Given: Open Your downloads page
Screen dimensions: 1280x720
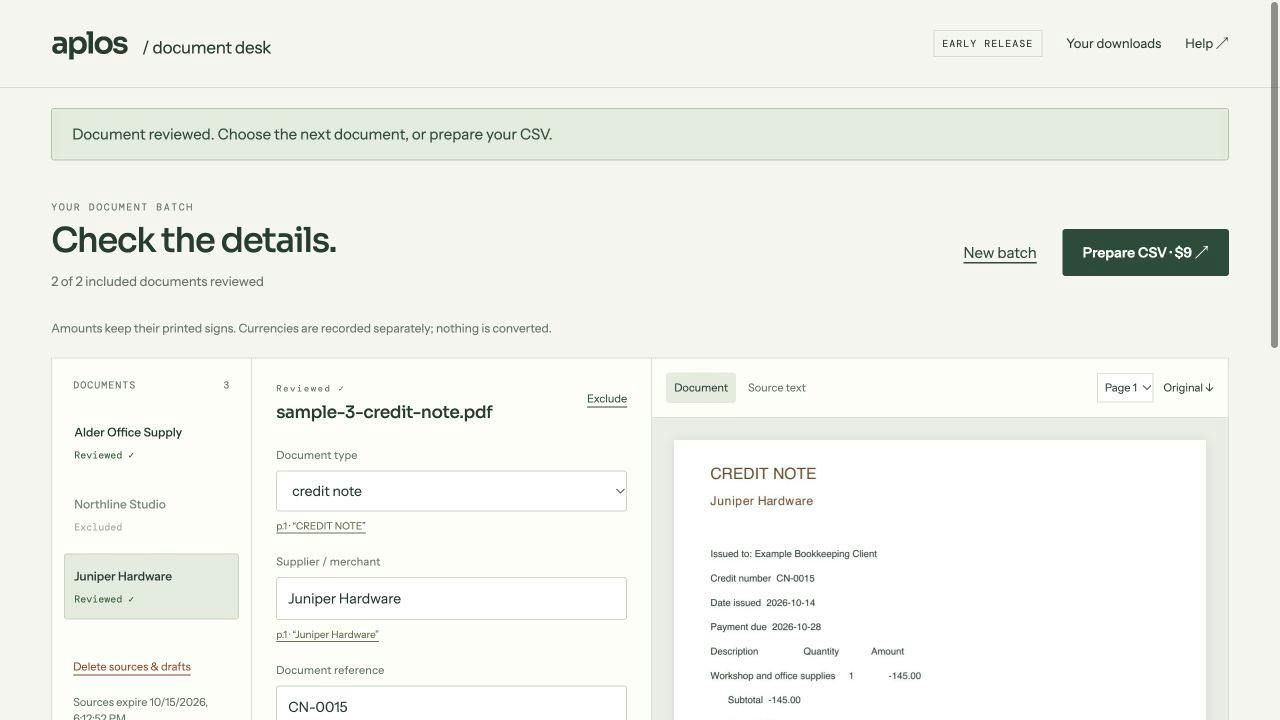Looking at the screenshot, I should [x=1114, y=43].
